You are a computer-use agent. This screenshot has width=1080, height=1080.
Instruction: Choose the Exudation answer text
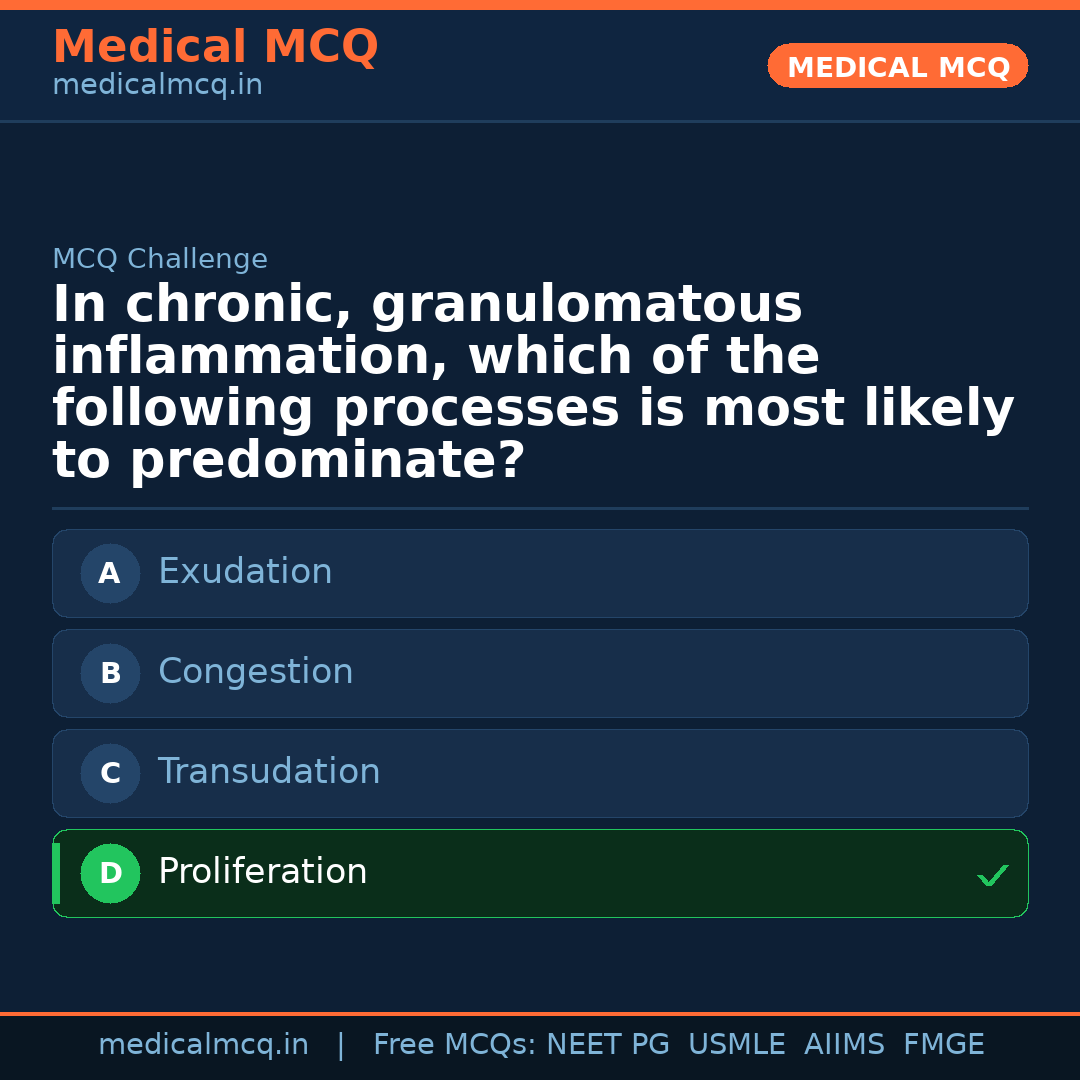(245, 572)
